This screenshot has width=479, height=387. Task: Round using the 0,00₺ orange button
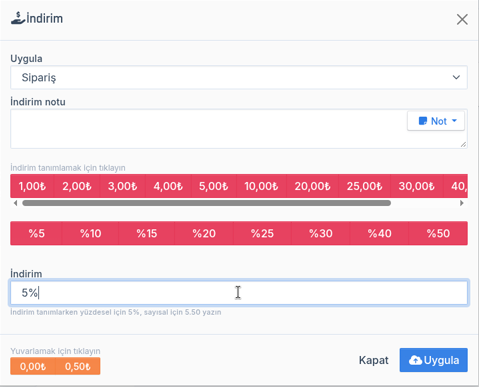[33, 366]
